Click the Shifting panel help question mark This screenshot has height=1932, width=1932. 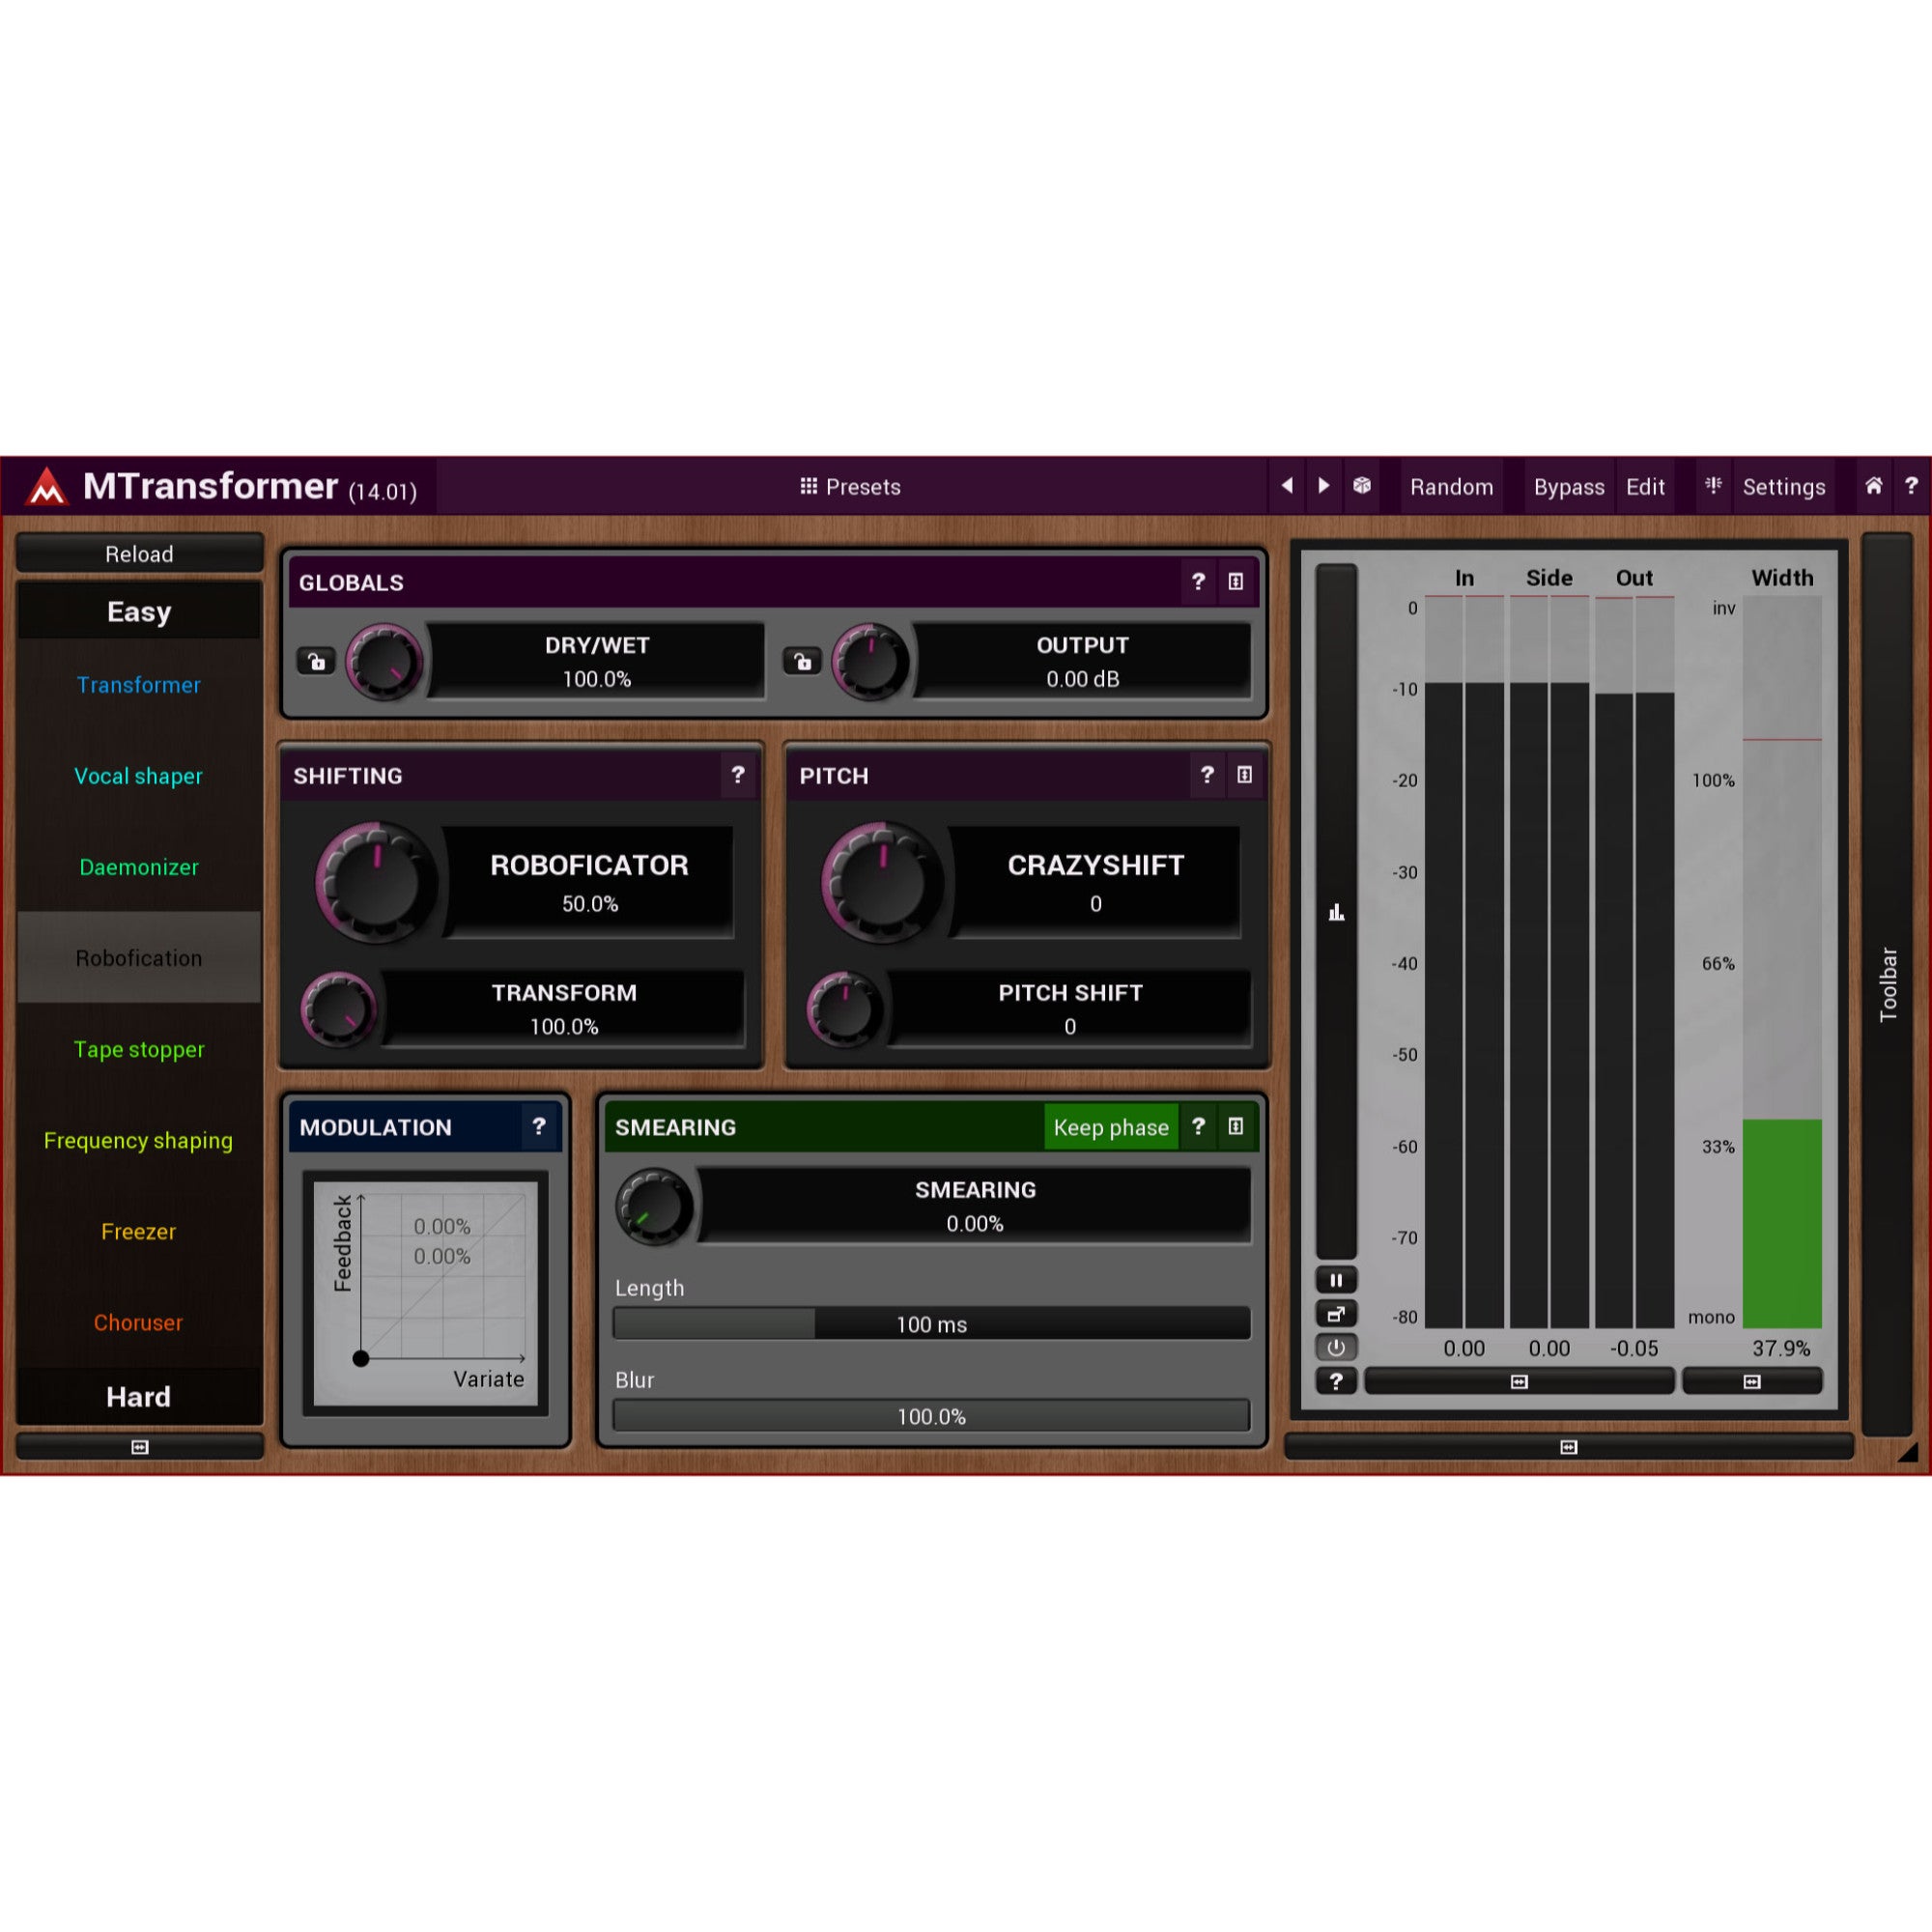[738, 775]
